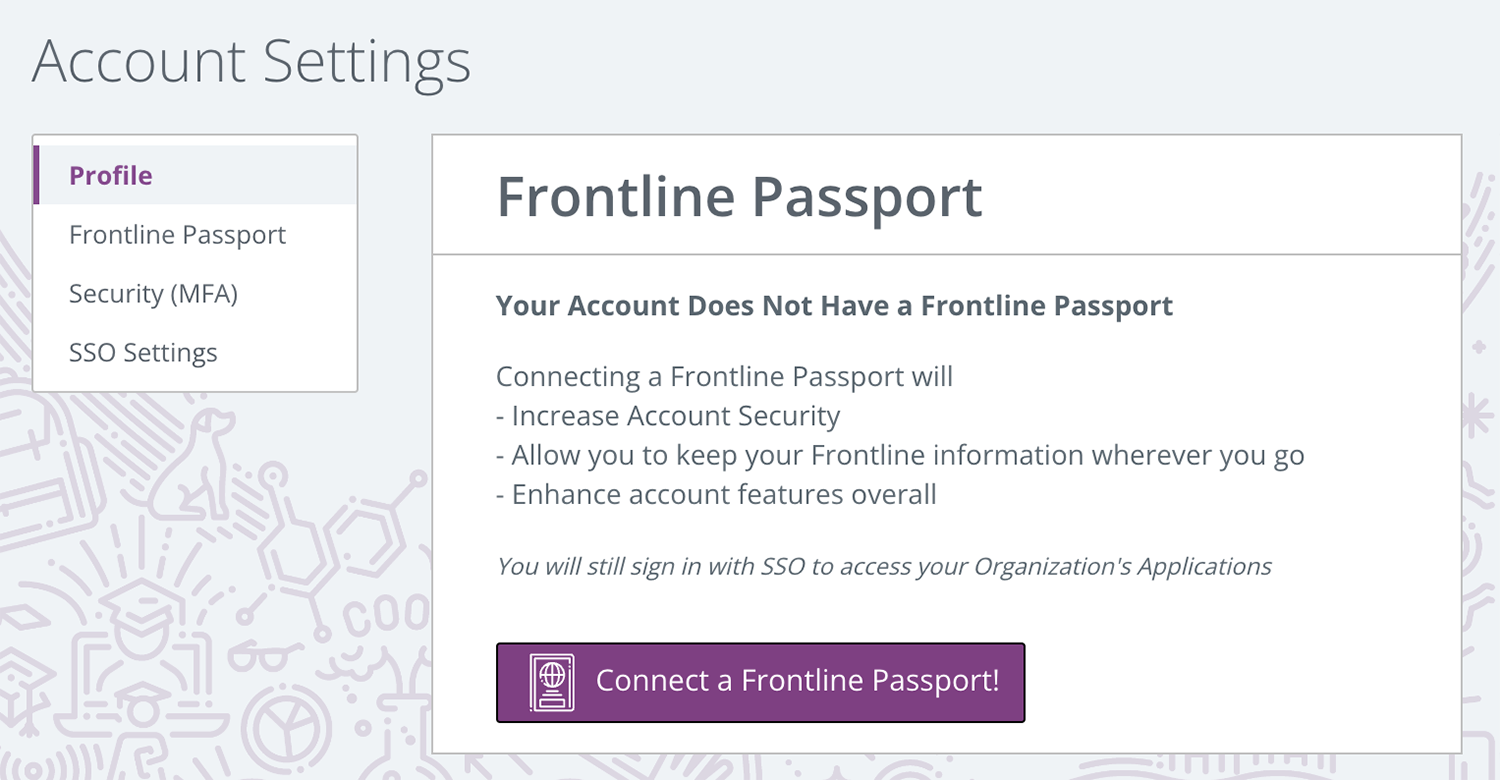The image size is (1500, 780).
Task: Click the purple active bar beside Profile
Action: 36,175
